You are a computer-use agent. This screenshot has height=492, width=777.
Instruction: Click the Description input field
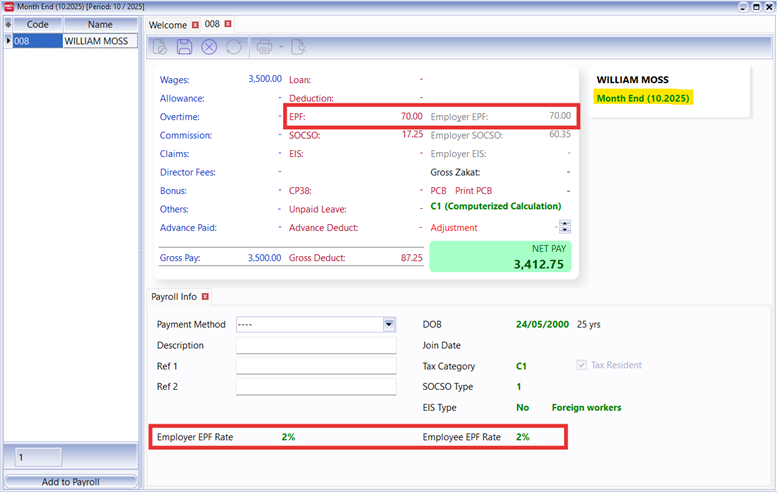316,345
